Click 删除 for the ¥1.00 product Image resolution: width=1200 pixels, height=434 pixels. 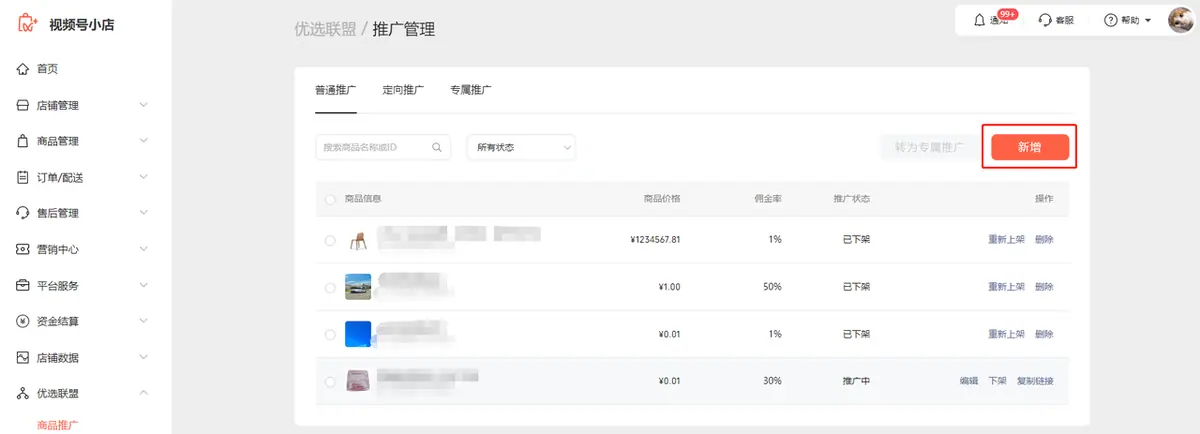tap(1044, 287)
